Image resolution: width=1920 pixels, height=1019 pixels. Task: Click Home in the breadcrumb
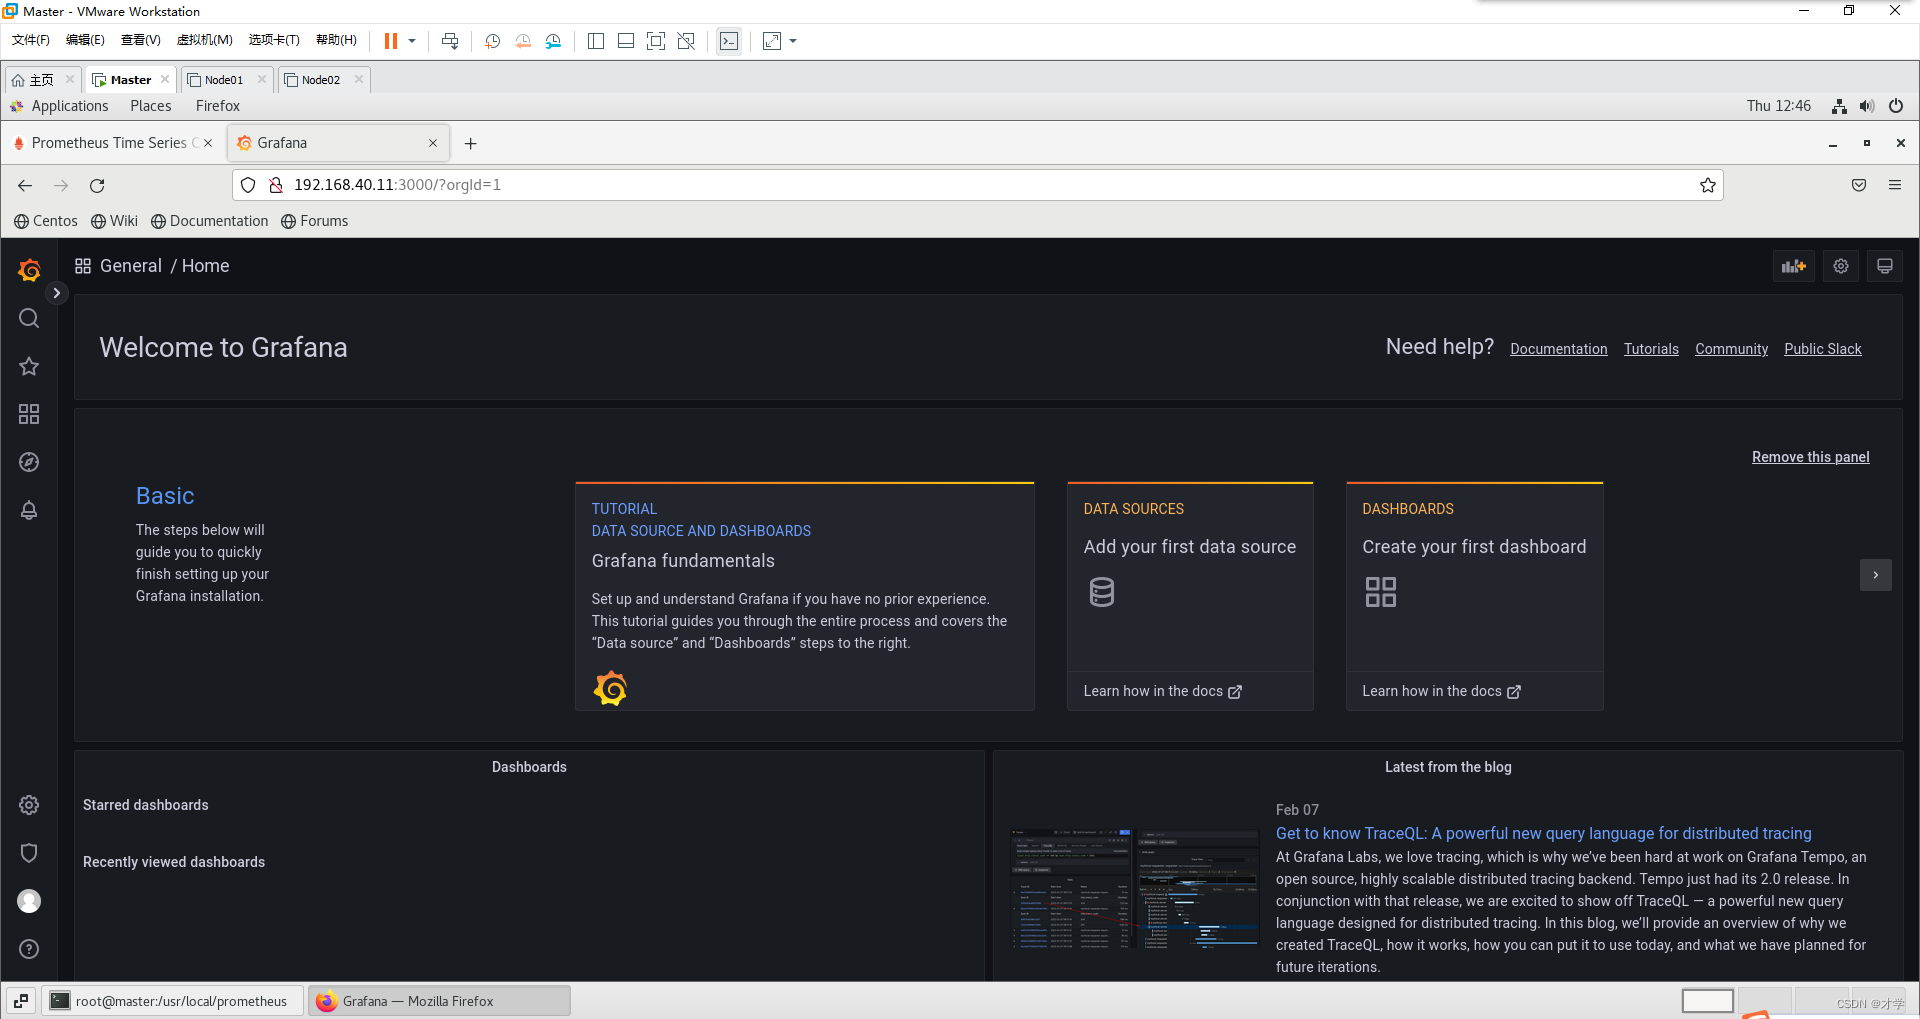206,266
